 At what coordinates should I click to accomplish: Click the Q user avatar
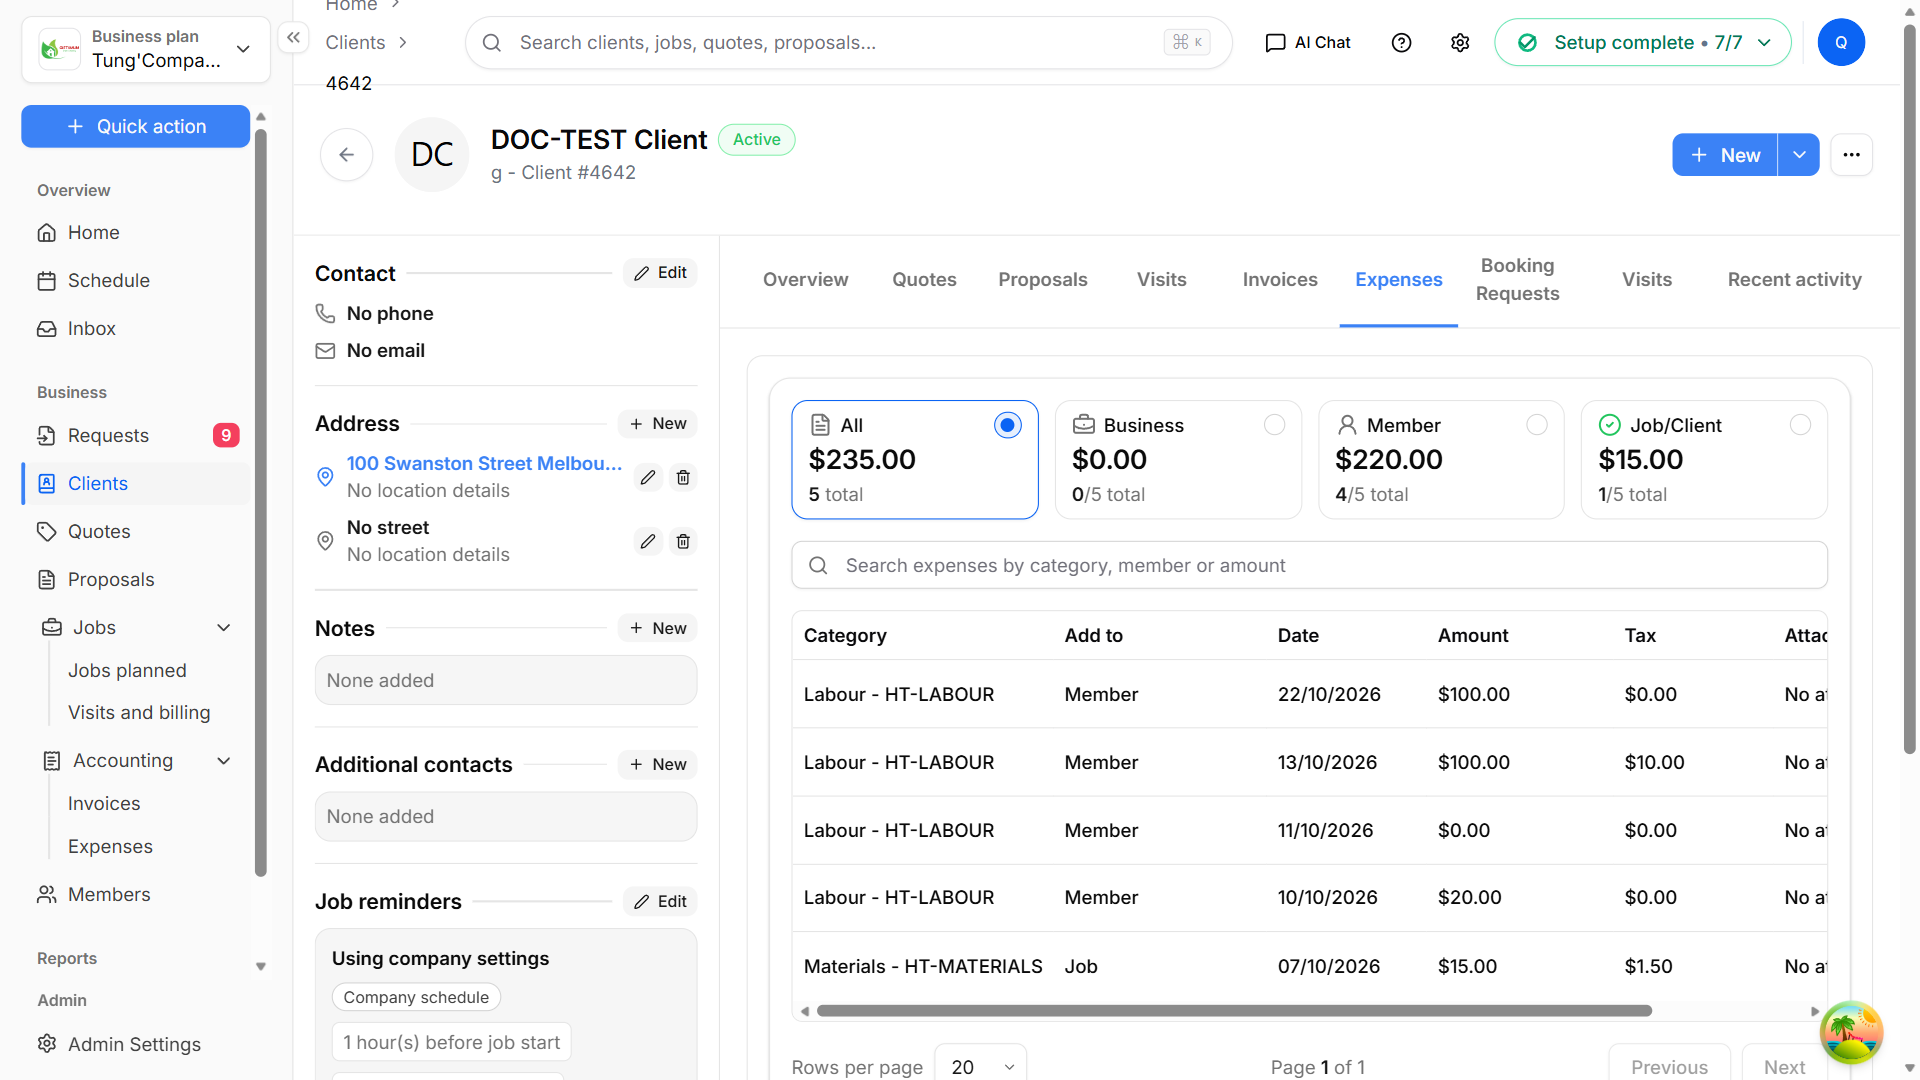click(1841, 43)
